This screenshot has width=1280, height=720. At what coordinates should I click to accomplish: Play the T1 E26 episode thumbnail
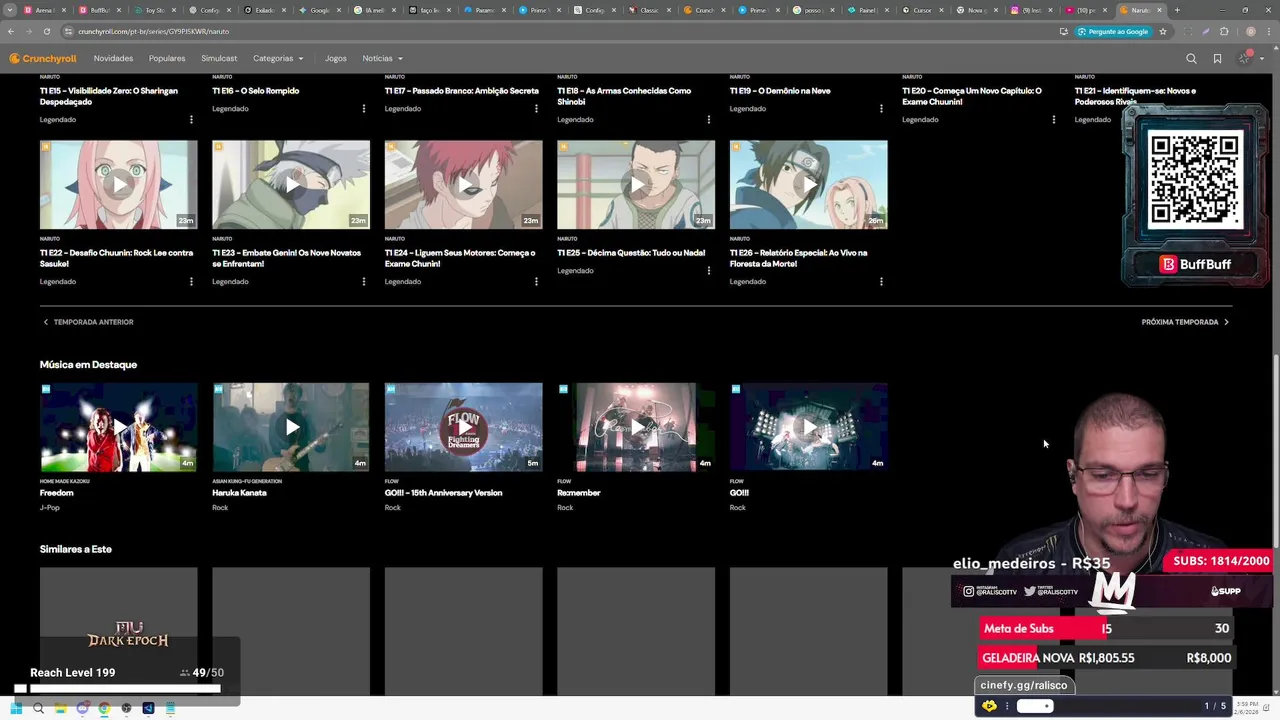(809, 185)
